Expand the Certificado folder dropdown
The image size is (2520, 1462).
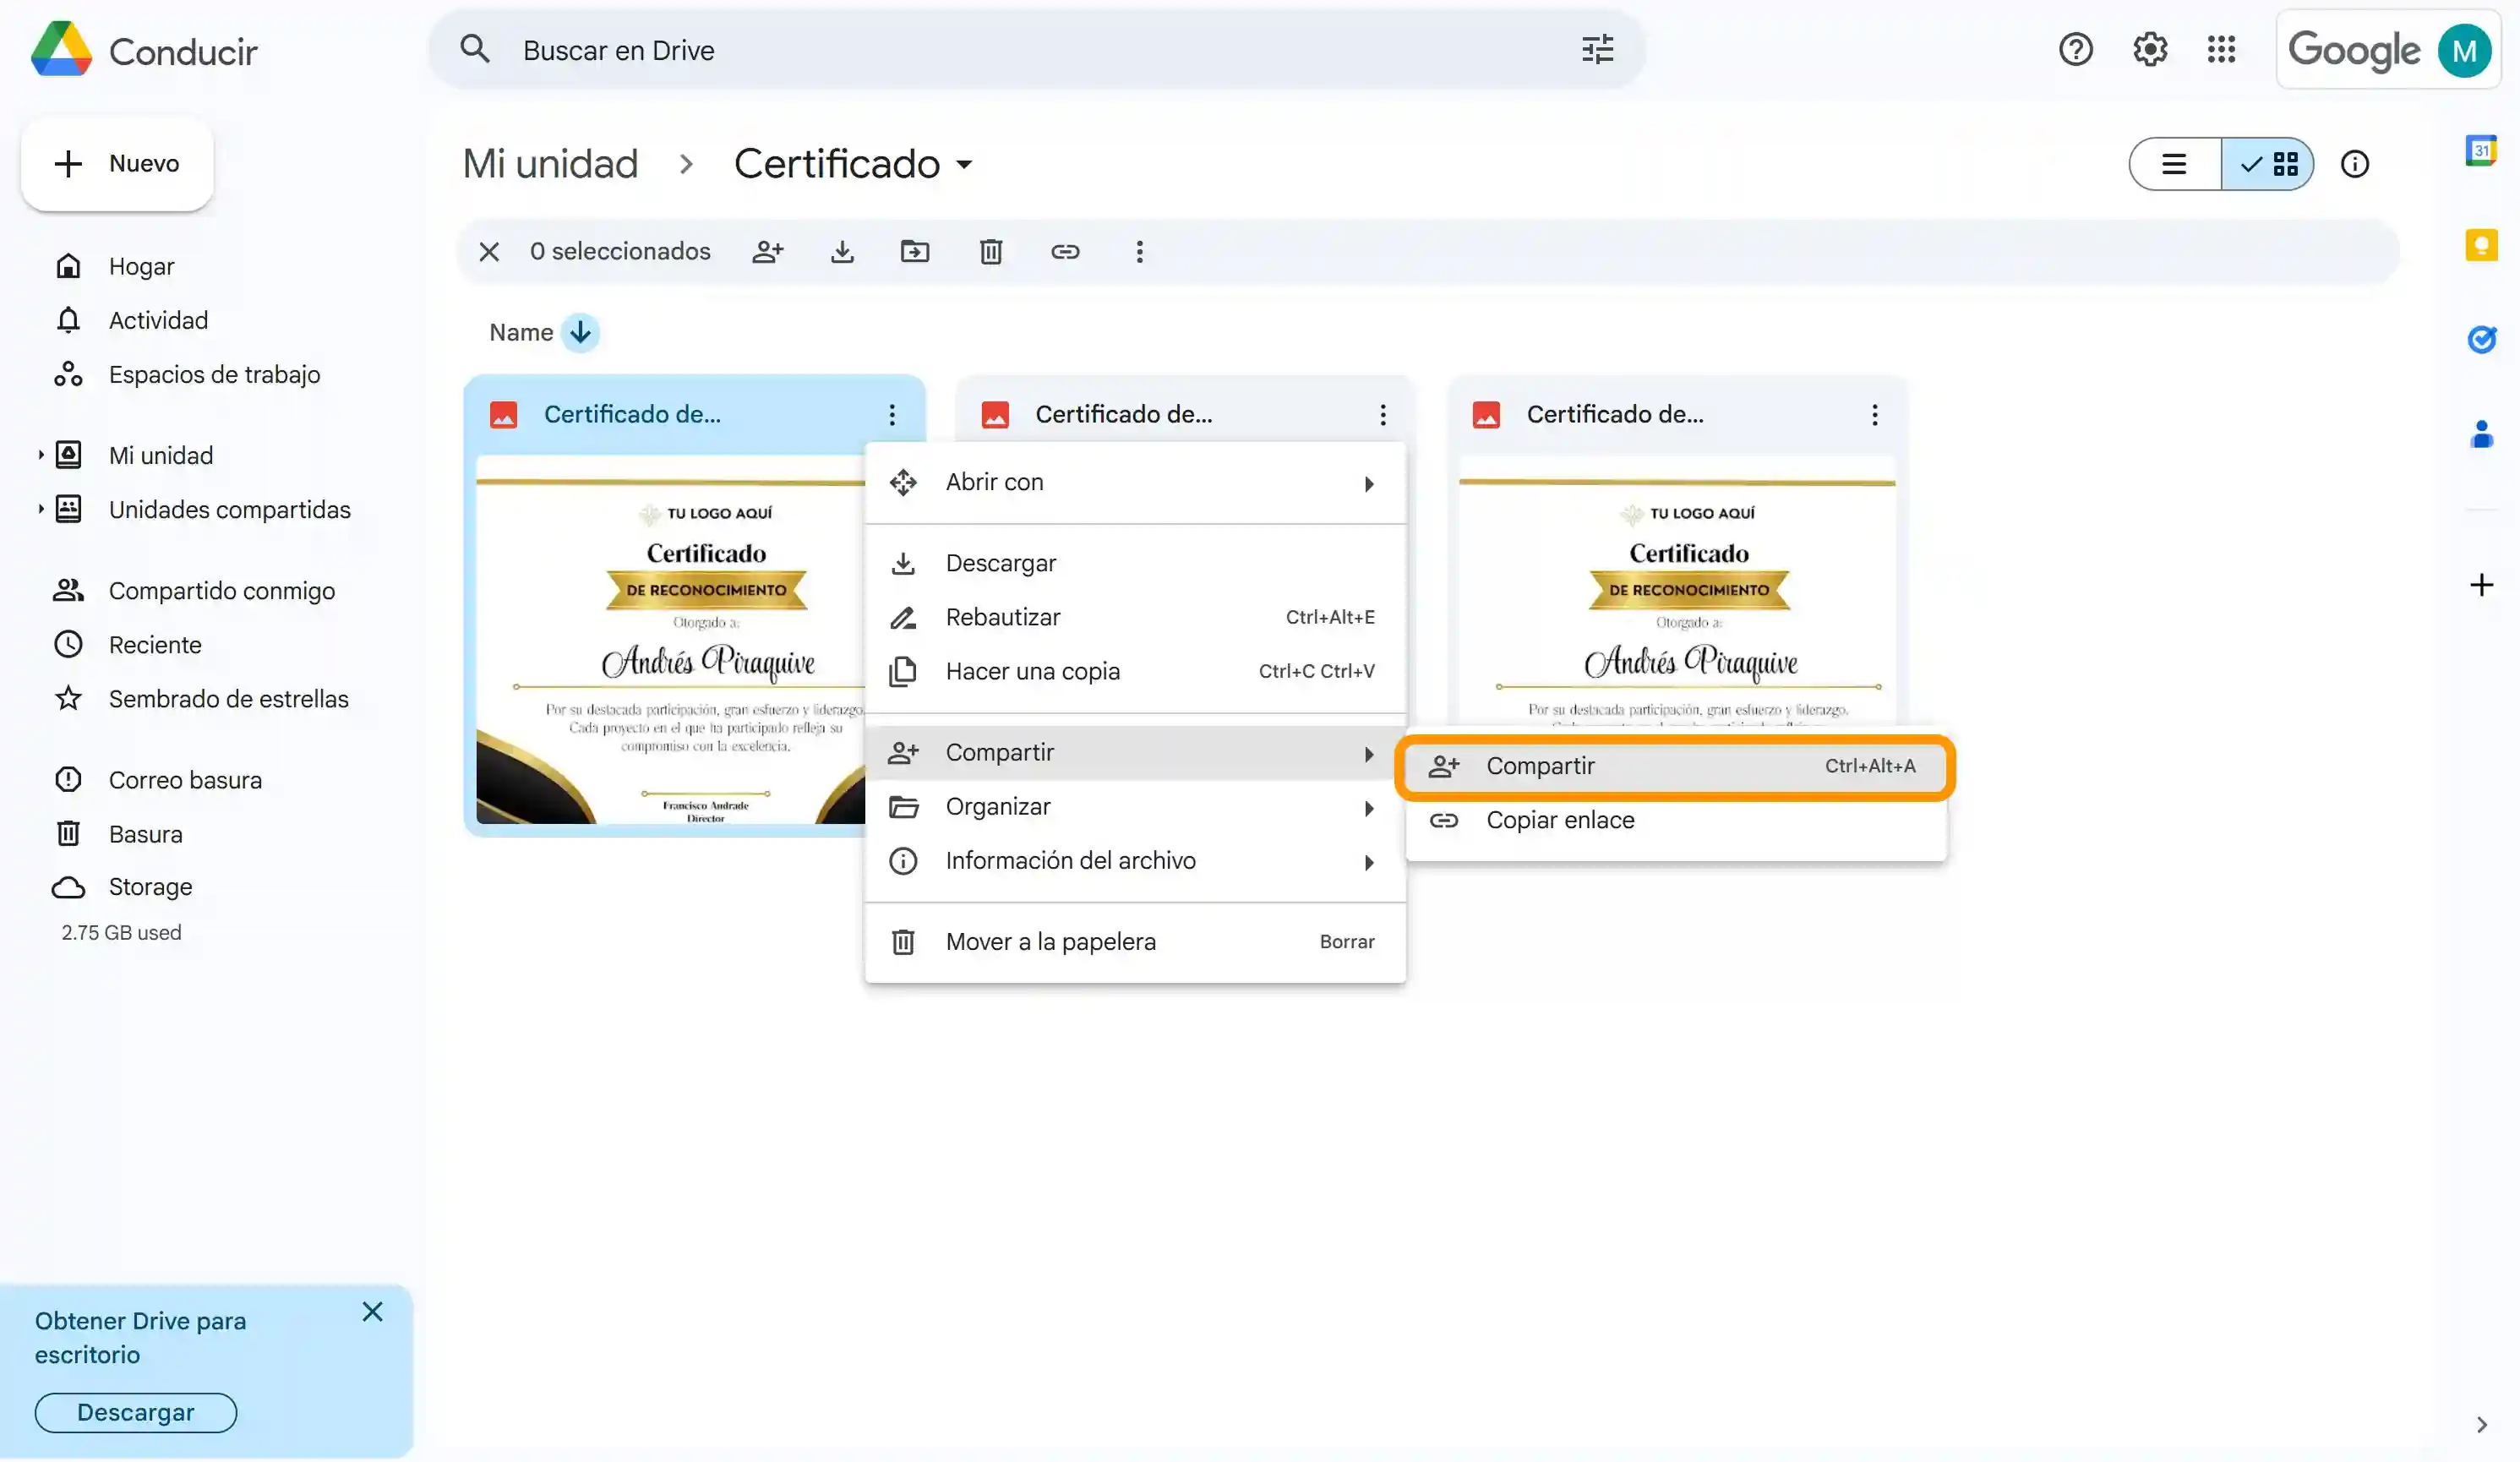point(964,165)
